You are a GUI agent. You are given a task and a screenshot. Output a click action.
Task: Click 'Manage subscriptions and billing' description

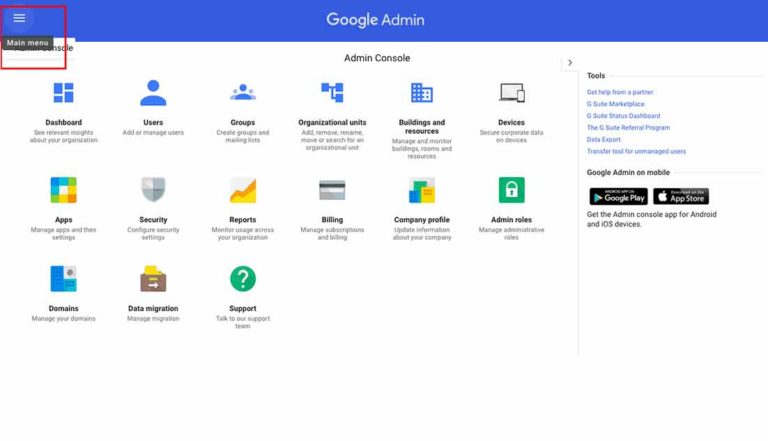(332, 234)
